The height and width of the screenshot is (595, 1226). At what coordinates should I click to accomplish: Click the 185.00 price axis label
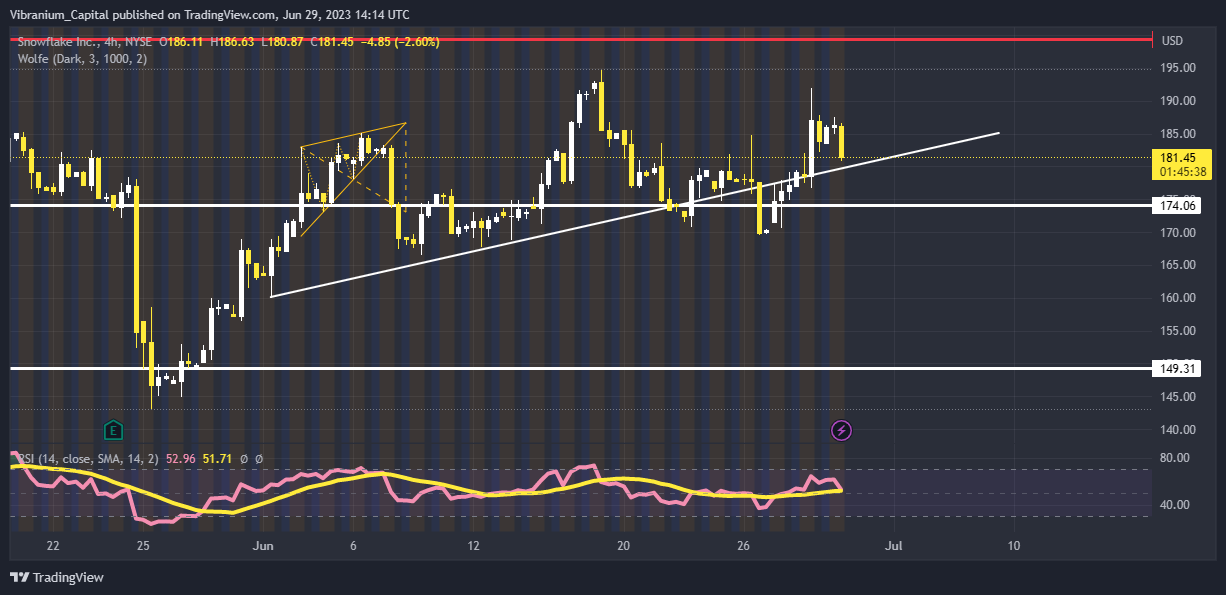tap(1178, 134)
